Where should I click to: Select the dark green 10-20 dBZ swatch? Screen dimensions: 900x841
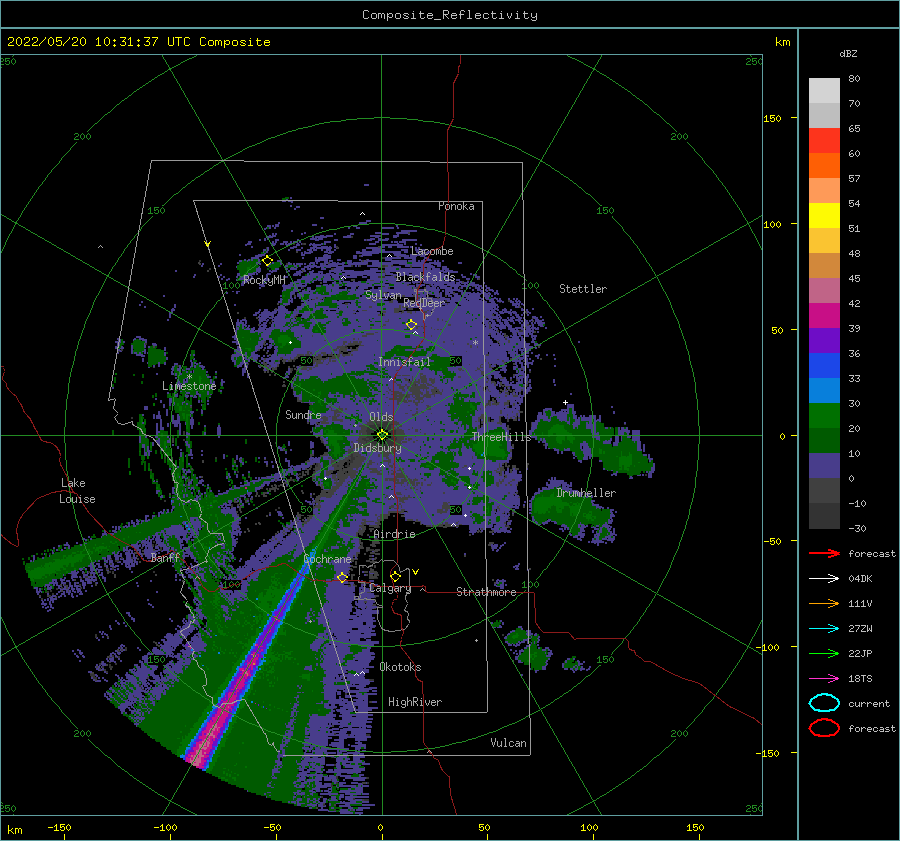click(x=824, y=440)
